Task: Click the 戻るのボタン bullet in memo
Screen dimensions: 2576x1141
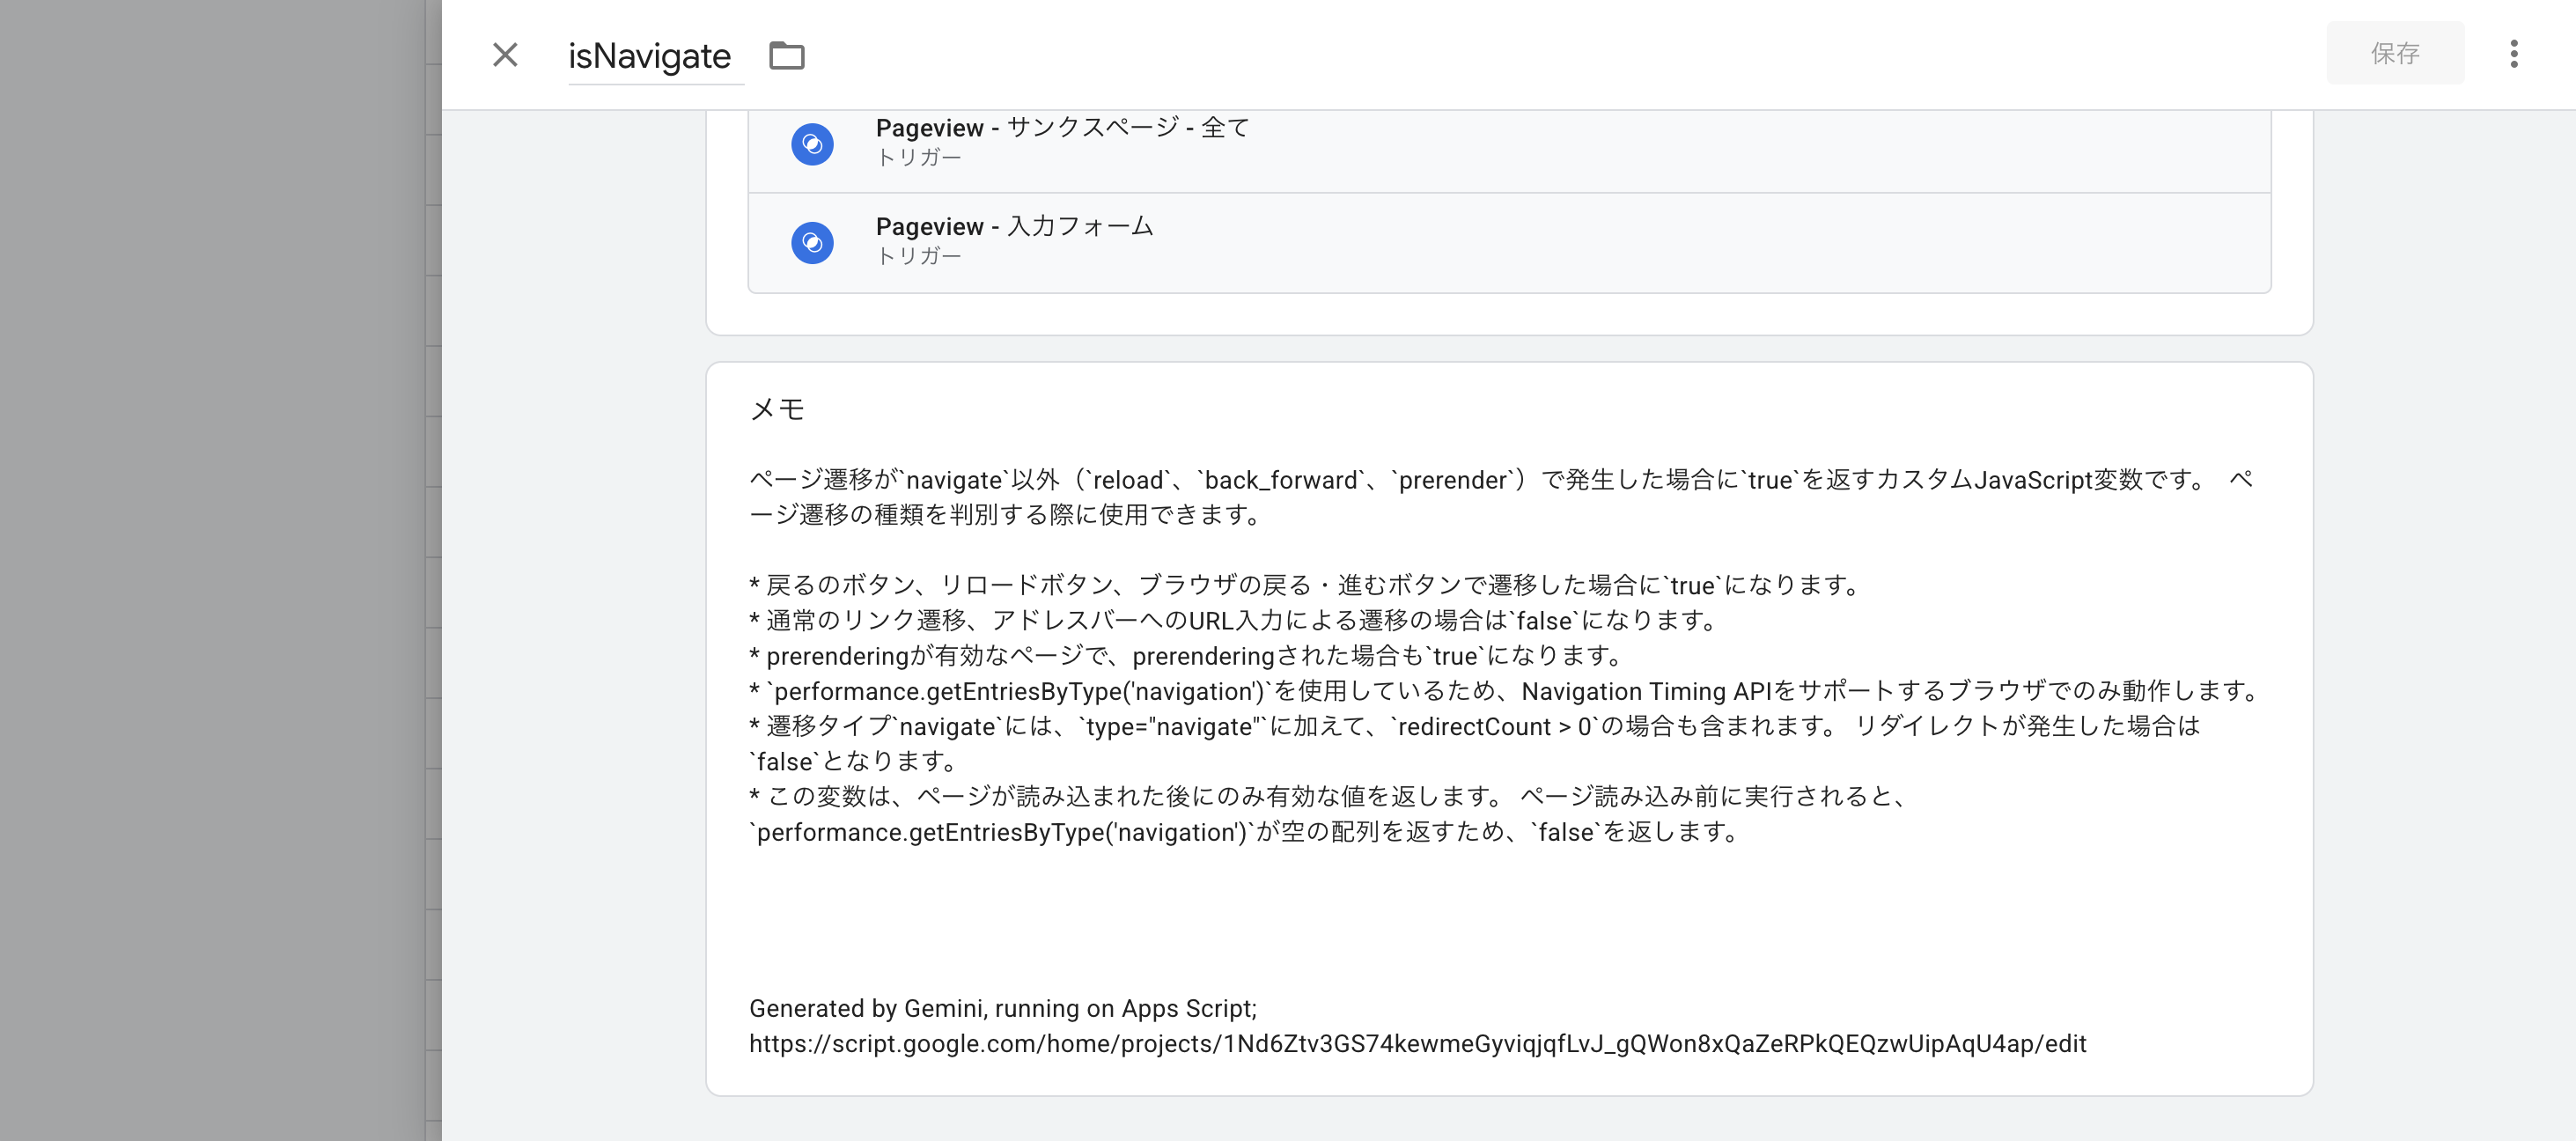Action: click(x=1305, y=585)
